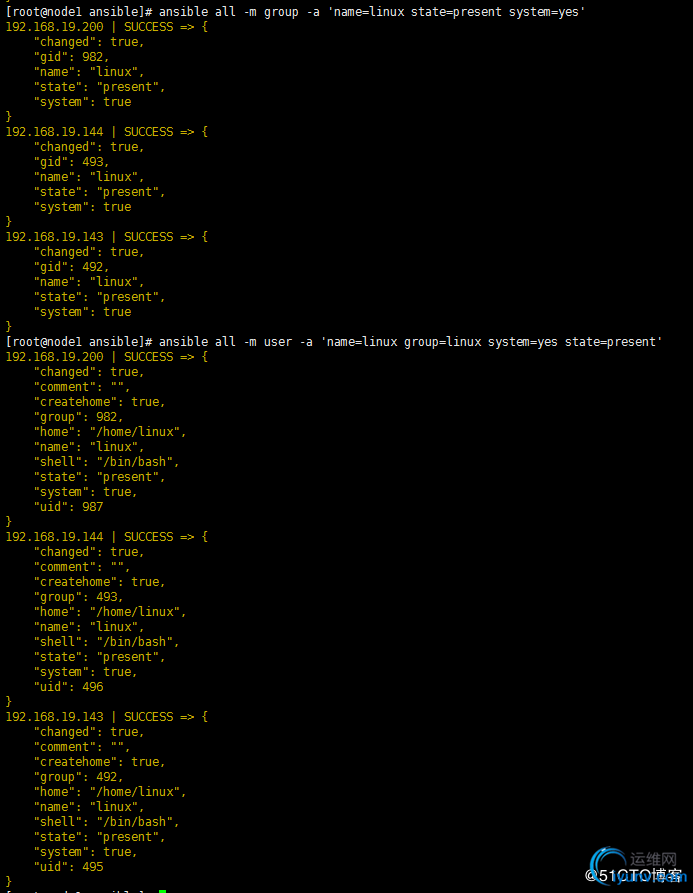The width and height of the screenshot is (693, 893).
Task: Click the green terminal cursor block
Action: (x=162, y=891)
